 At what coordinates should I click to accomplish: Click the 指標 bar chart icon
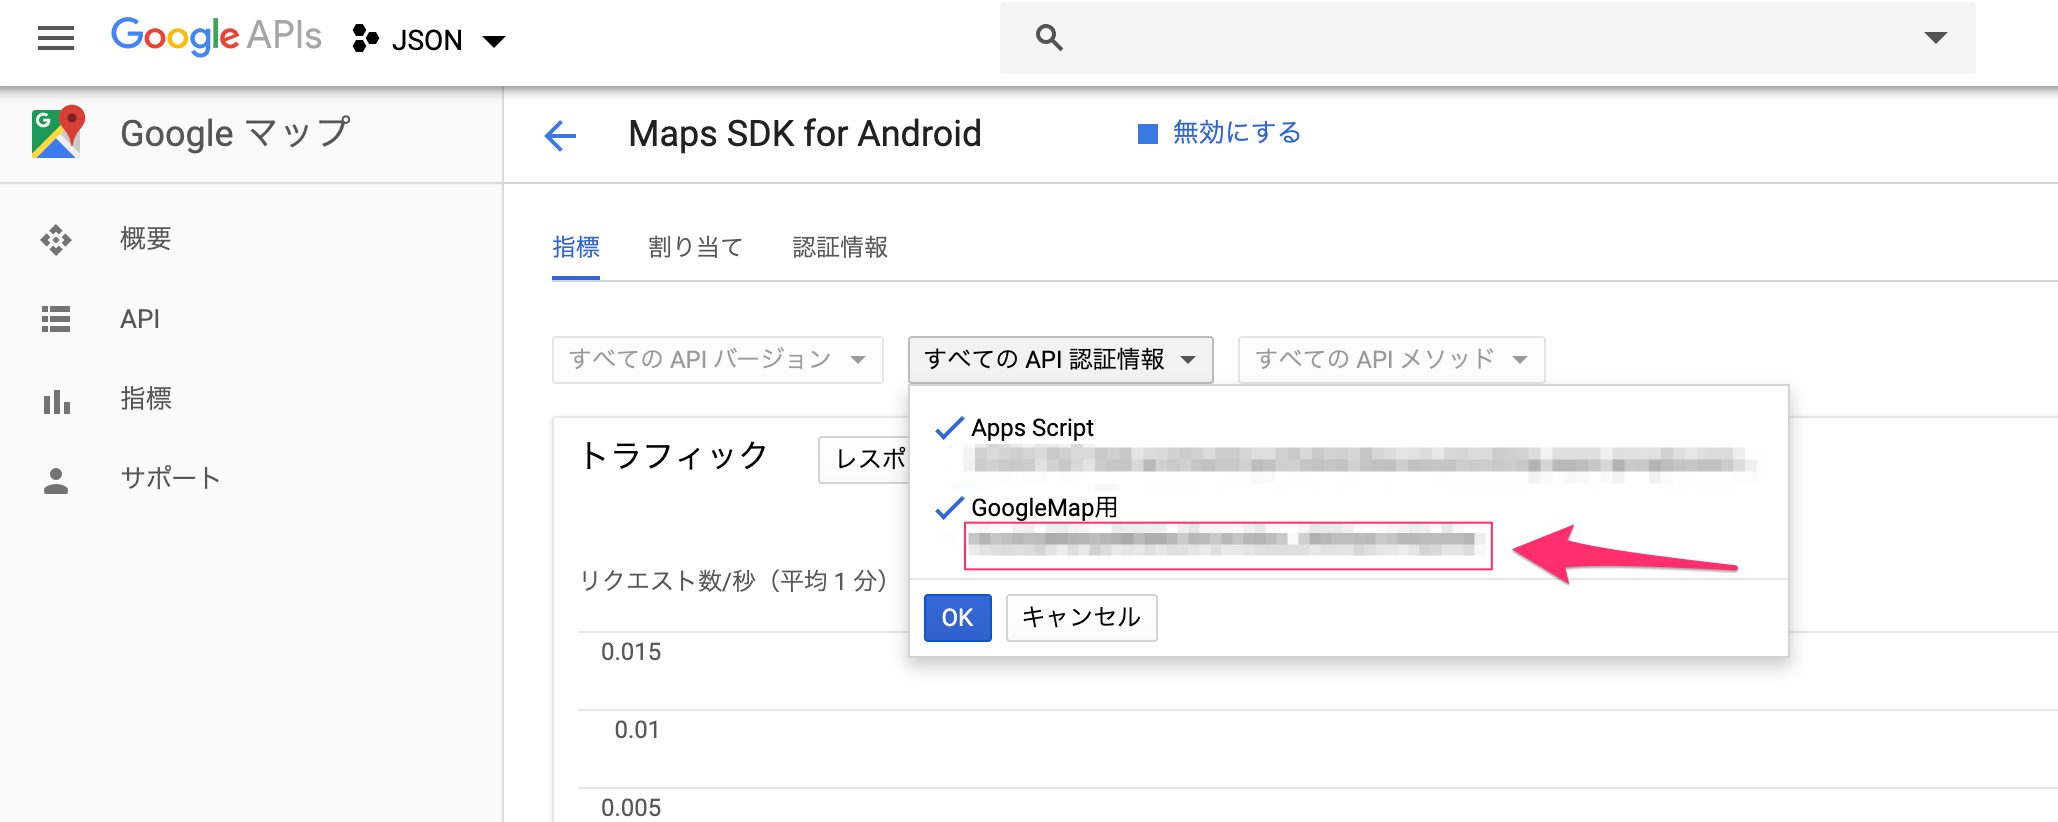(x=56, y=400)
